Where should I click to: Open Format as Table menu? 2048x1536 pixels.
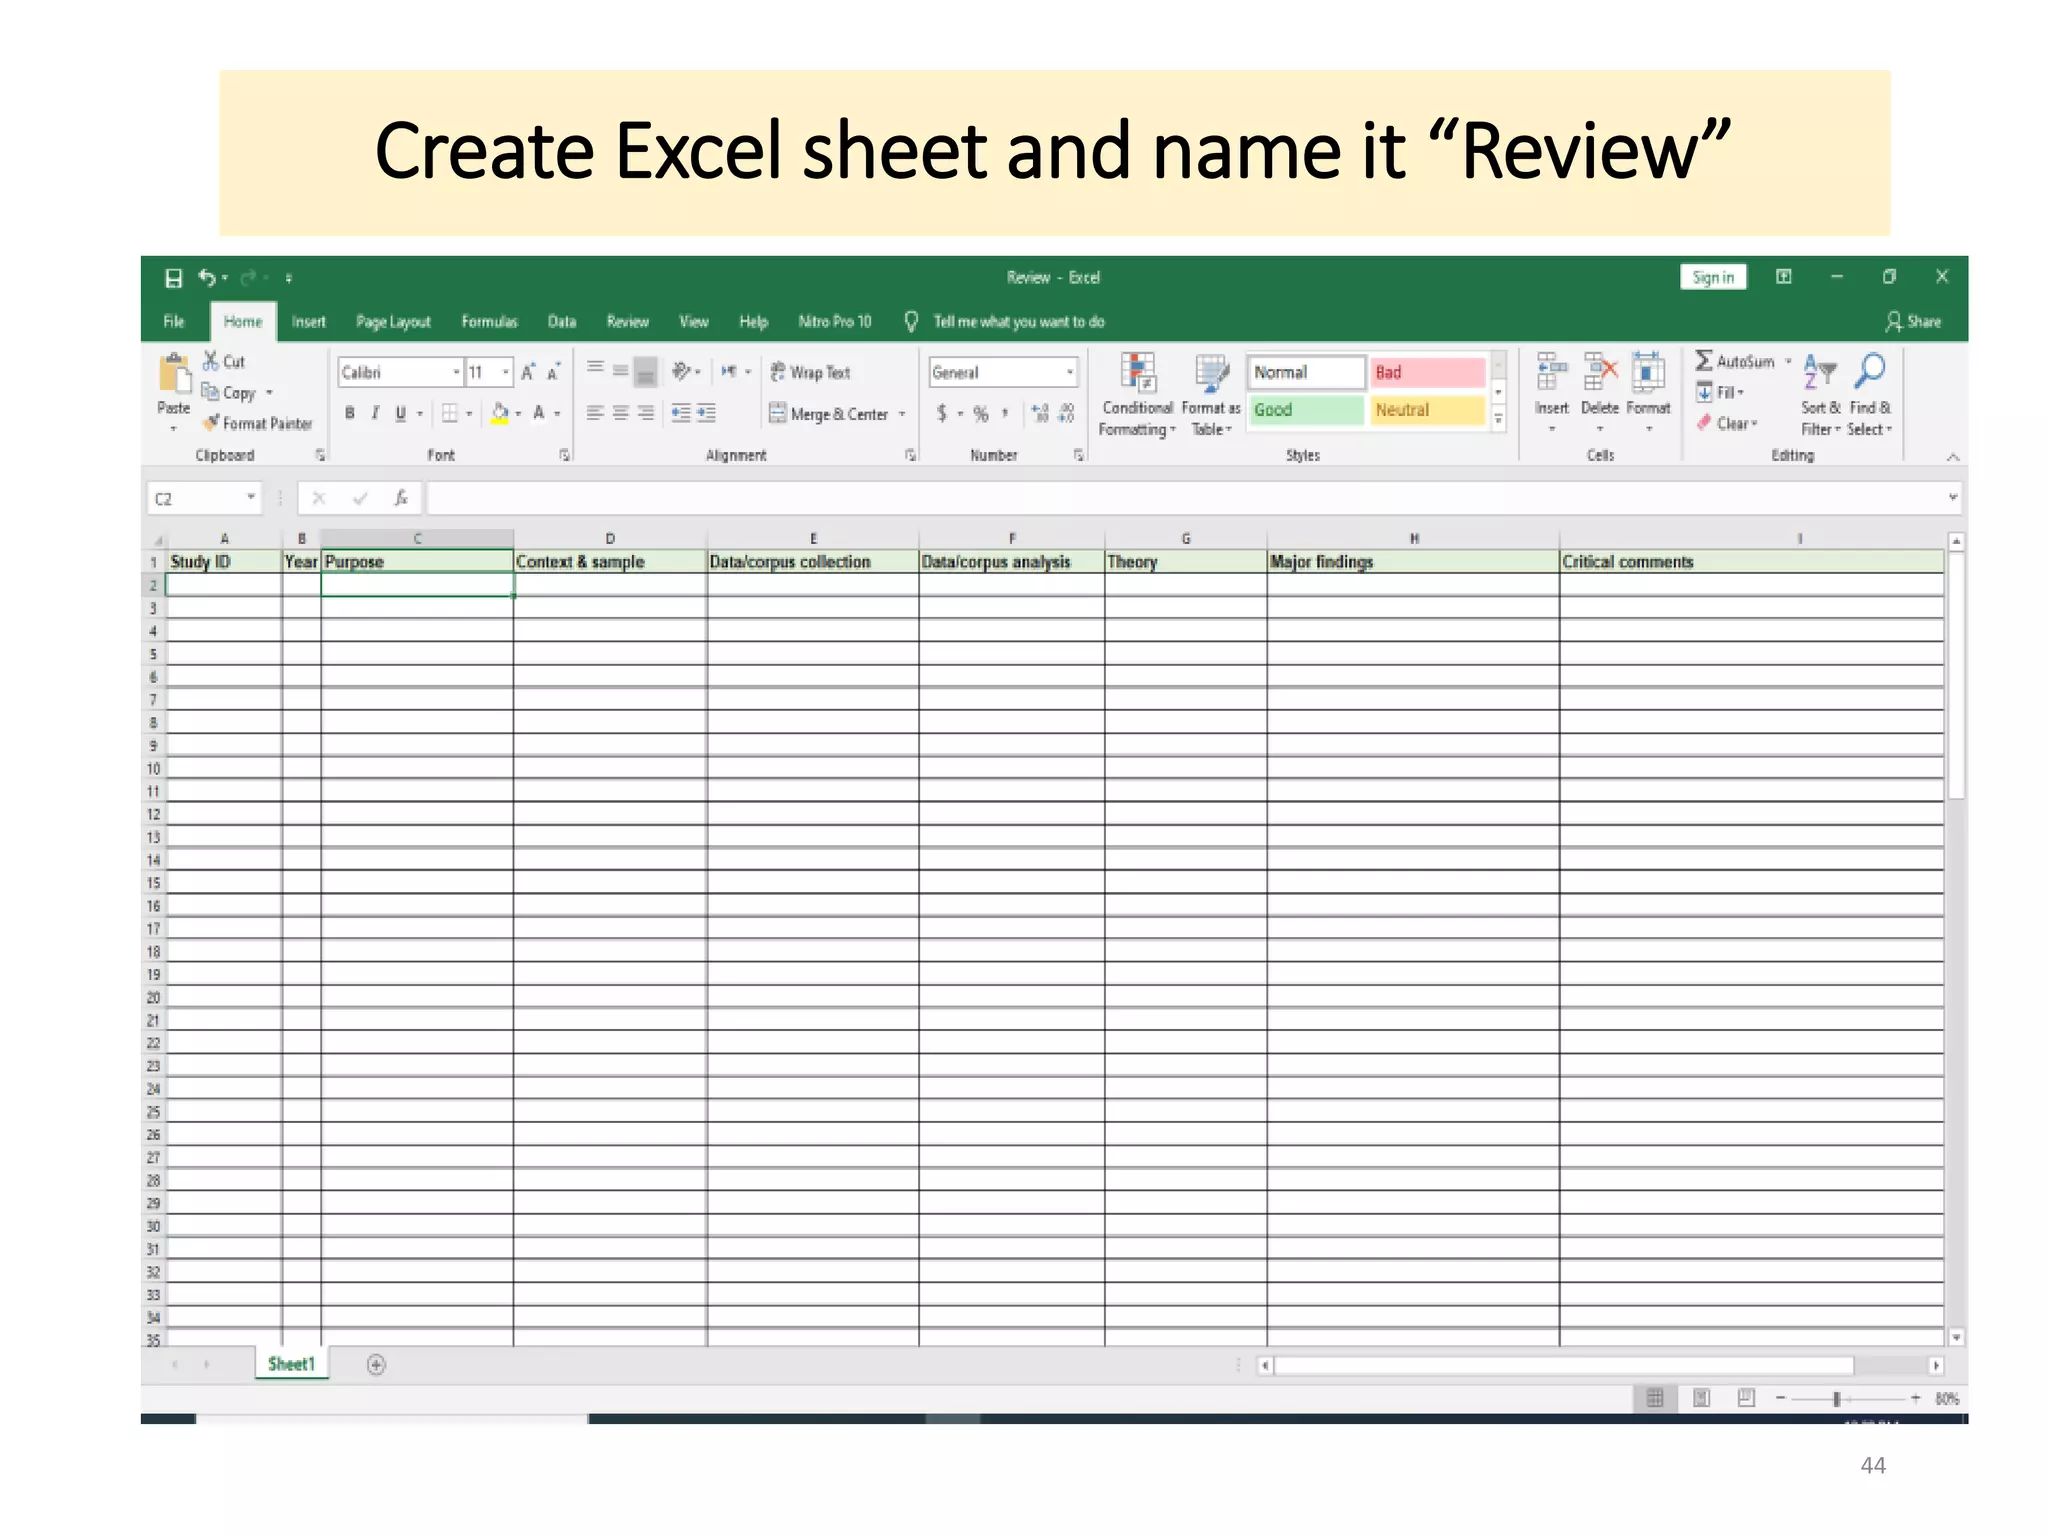tap(1211, 395)
